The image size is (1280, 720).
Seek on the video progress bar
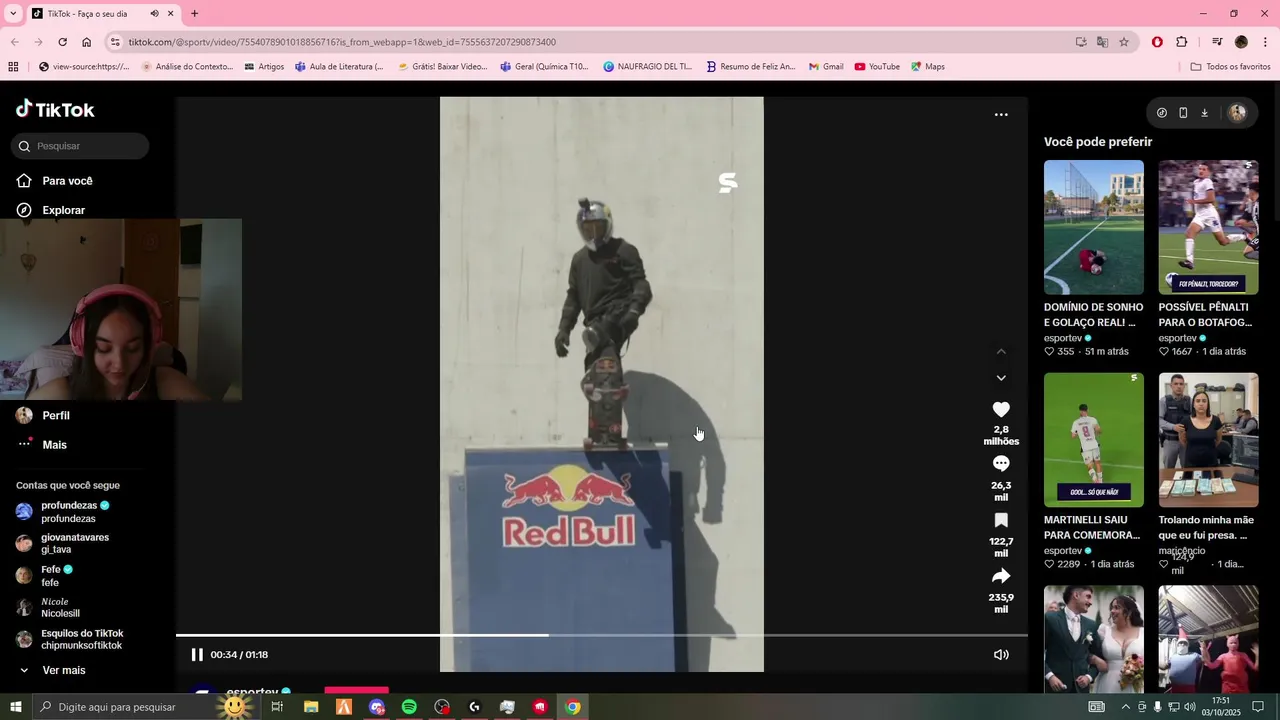[602, 635]
